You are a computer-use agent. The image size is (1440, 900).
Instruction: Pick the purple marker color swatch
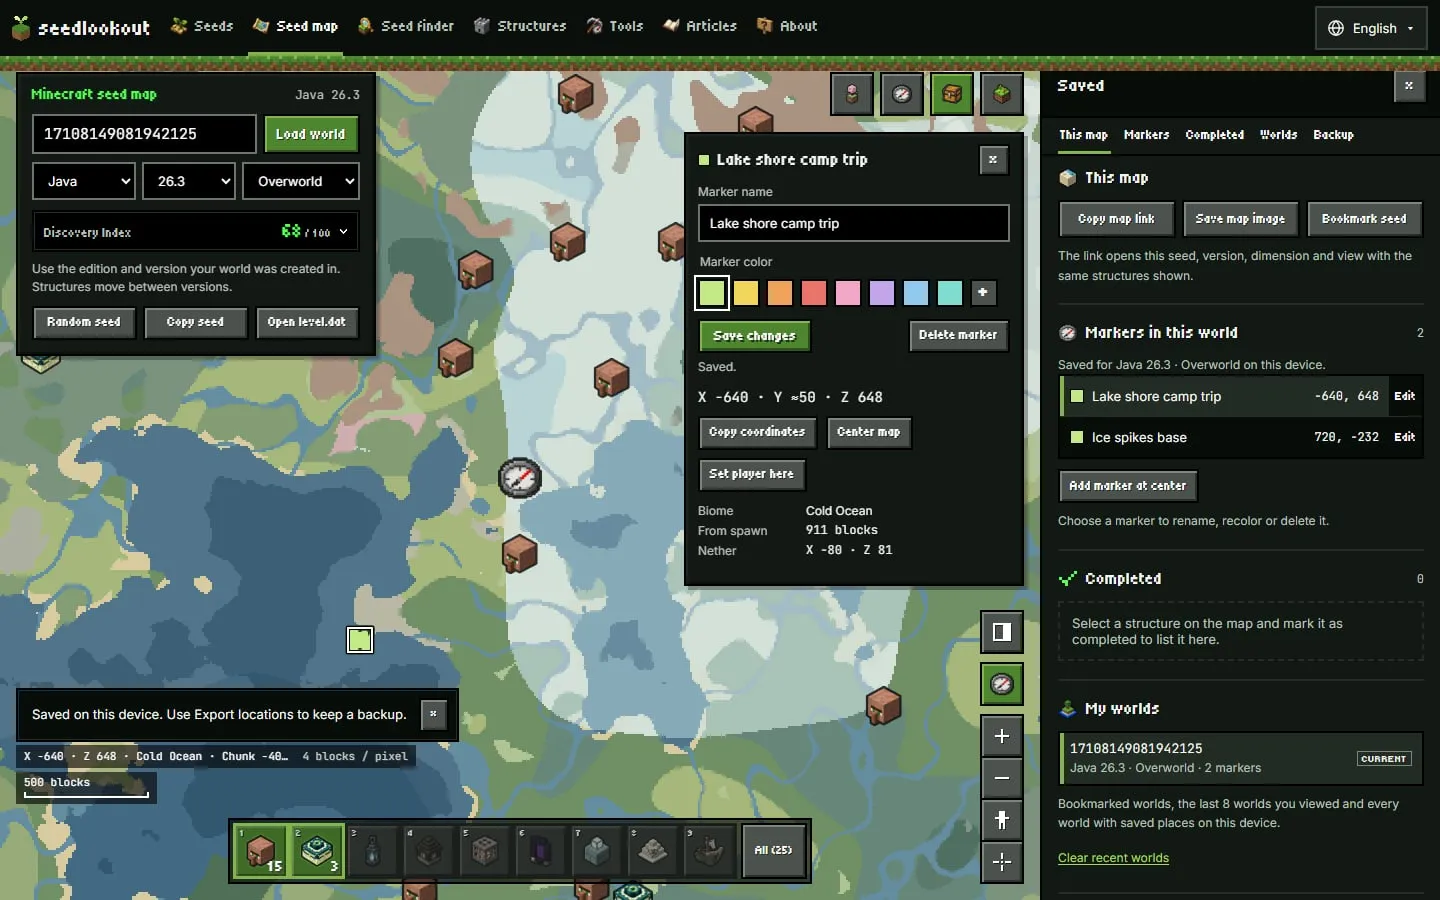click(882, 293)
